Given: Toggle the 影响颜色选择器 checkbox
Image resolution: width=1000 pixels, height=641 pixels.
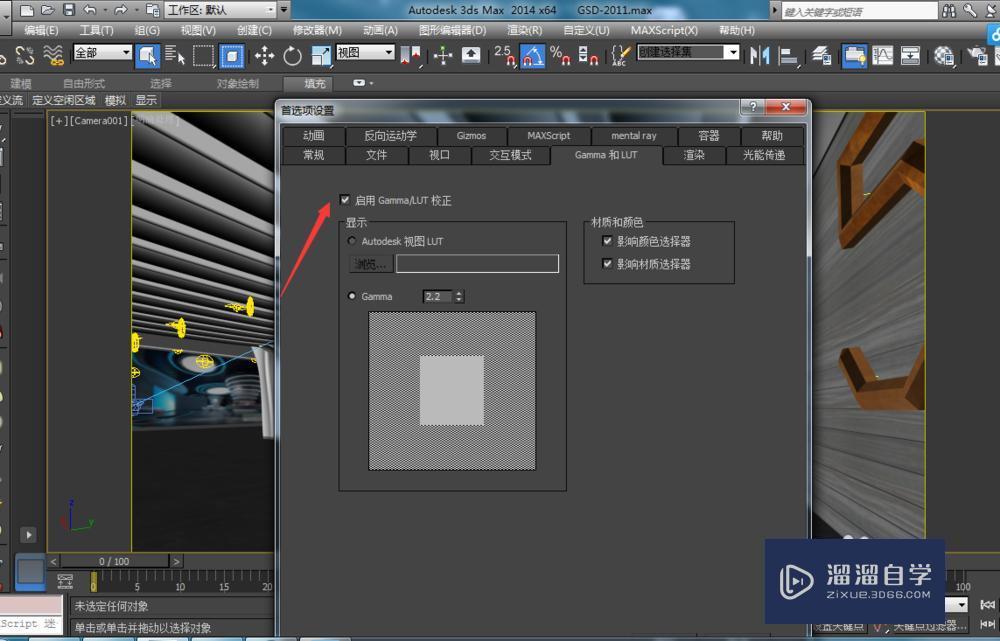Looking at the screenshot, I should click(607, 240).
